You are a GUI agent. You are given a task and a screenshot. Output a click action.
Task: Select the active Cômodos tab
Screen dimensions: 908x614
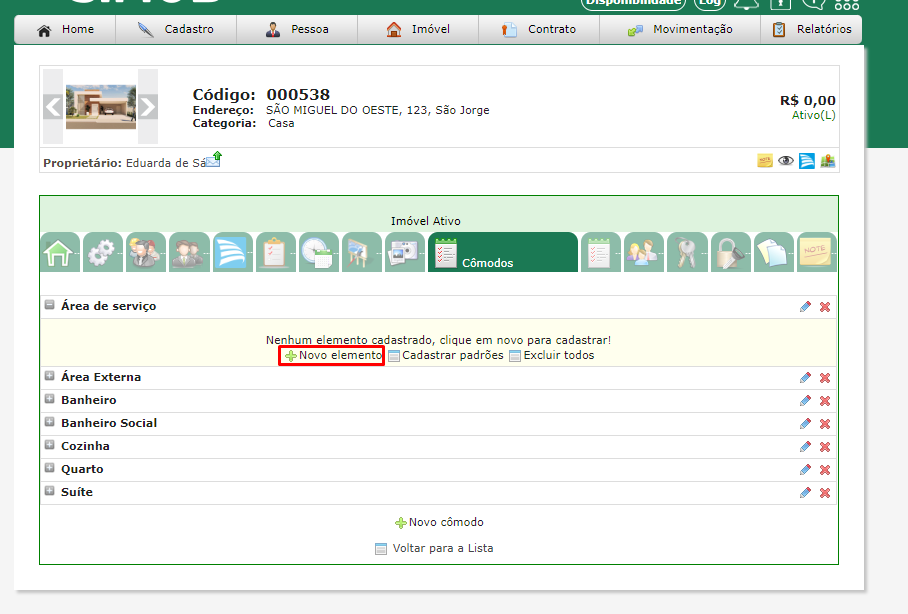[503, 252]
